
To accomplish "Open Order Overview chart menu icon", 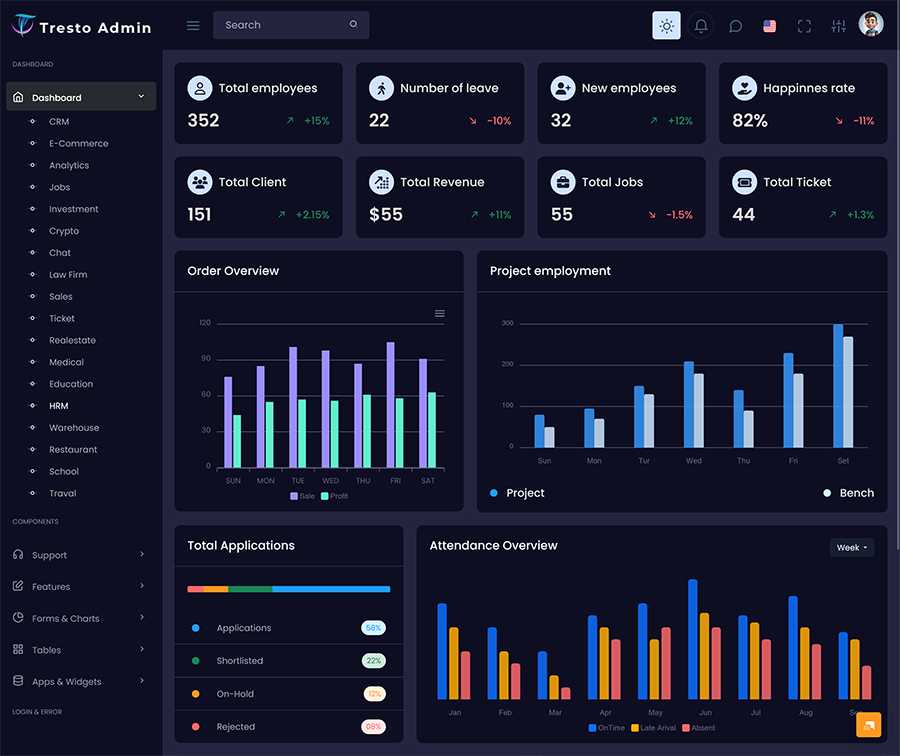I will point(440,313).
